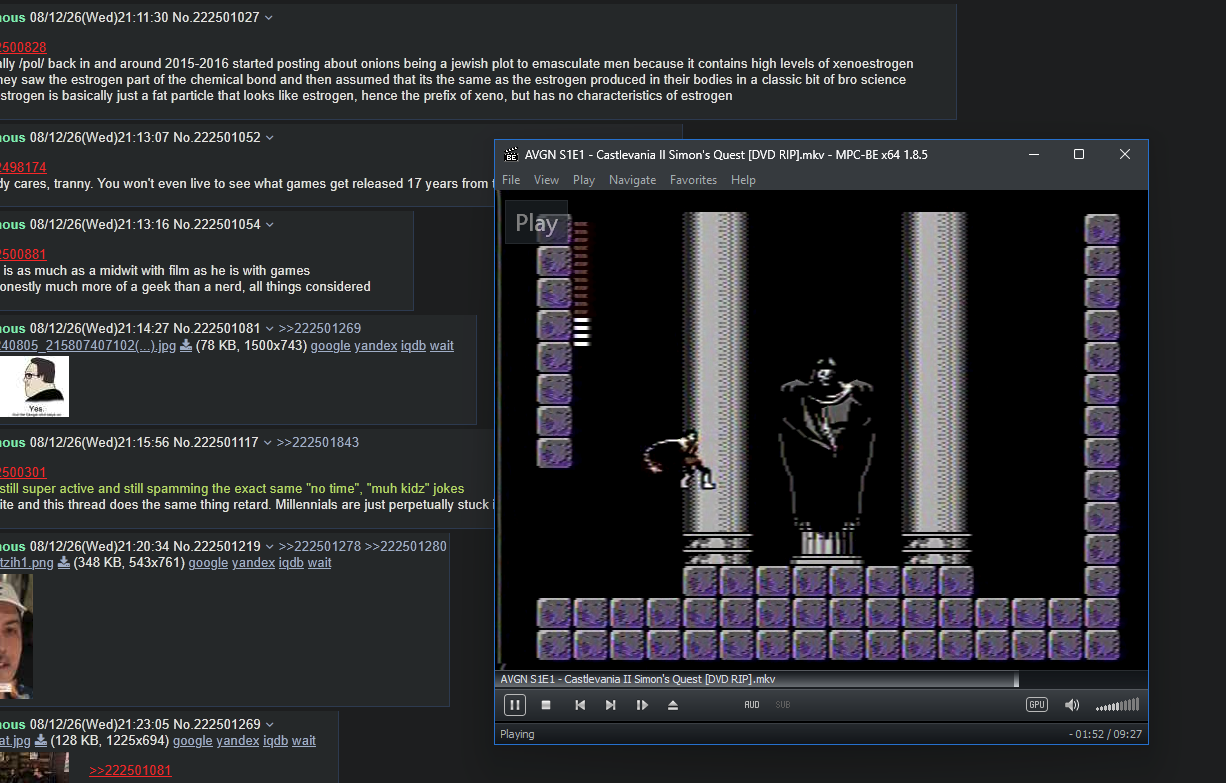Stop the video in MPC-BE
This screenshot has height=783, width=1226.
(546, 705)
